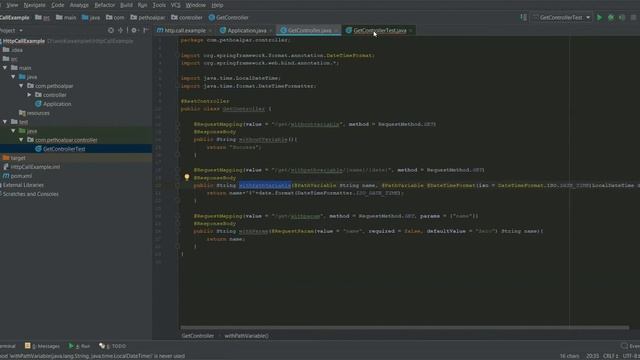Viewport: 640px width, 360px height.
Task: Collapse the com.pethoalpar package node
Action: [21, 86]
